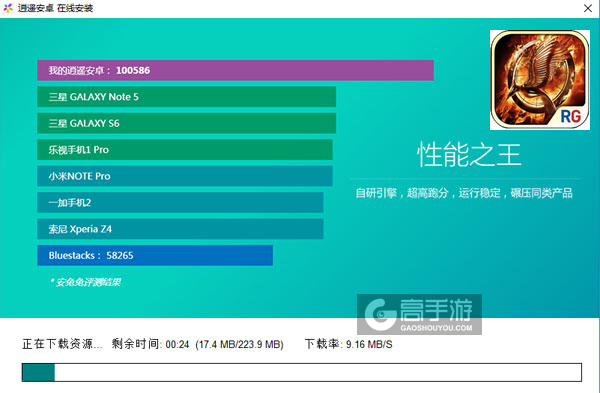Select the 一加手机2 bar
The image size is (600, 393).
coord(180,202)
